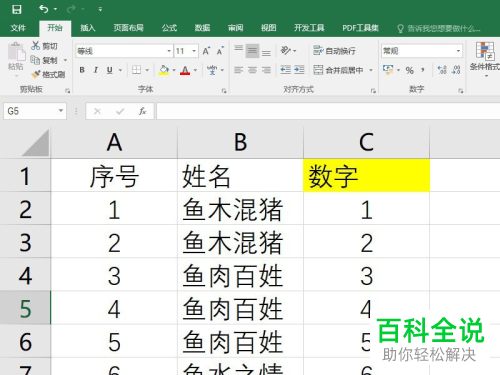
Task: Apply percent style
Action: point(410,70)
